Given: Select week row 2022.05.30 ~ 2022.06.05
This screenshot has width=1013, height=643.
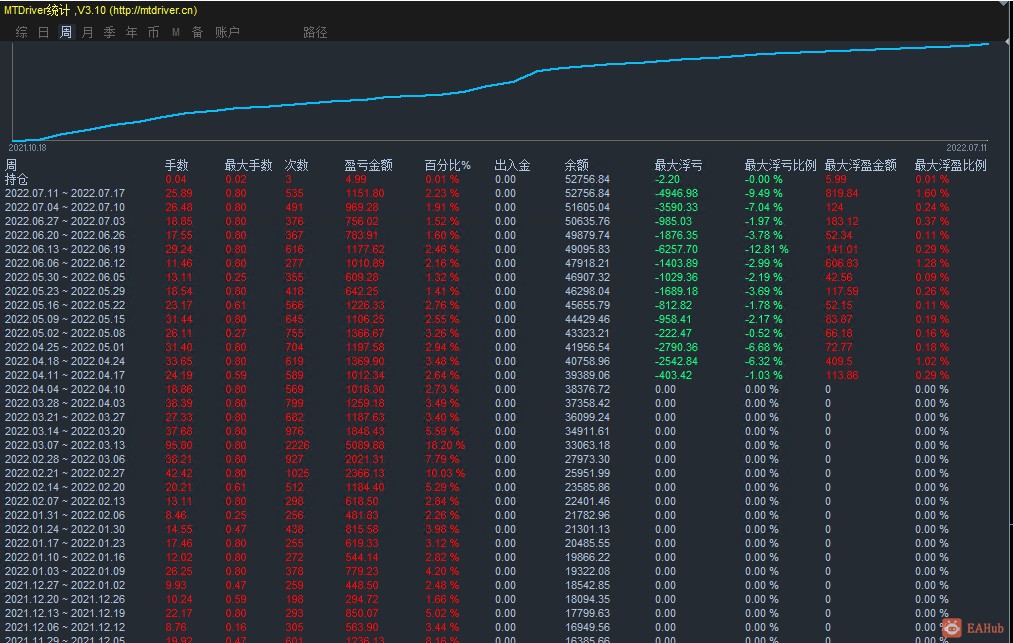Looking at the screenshot, I should [x=65, y=277].
